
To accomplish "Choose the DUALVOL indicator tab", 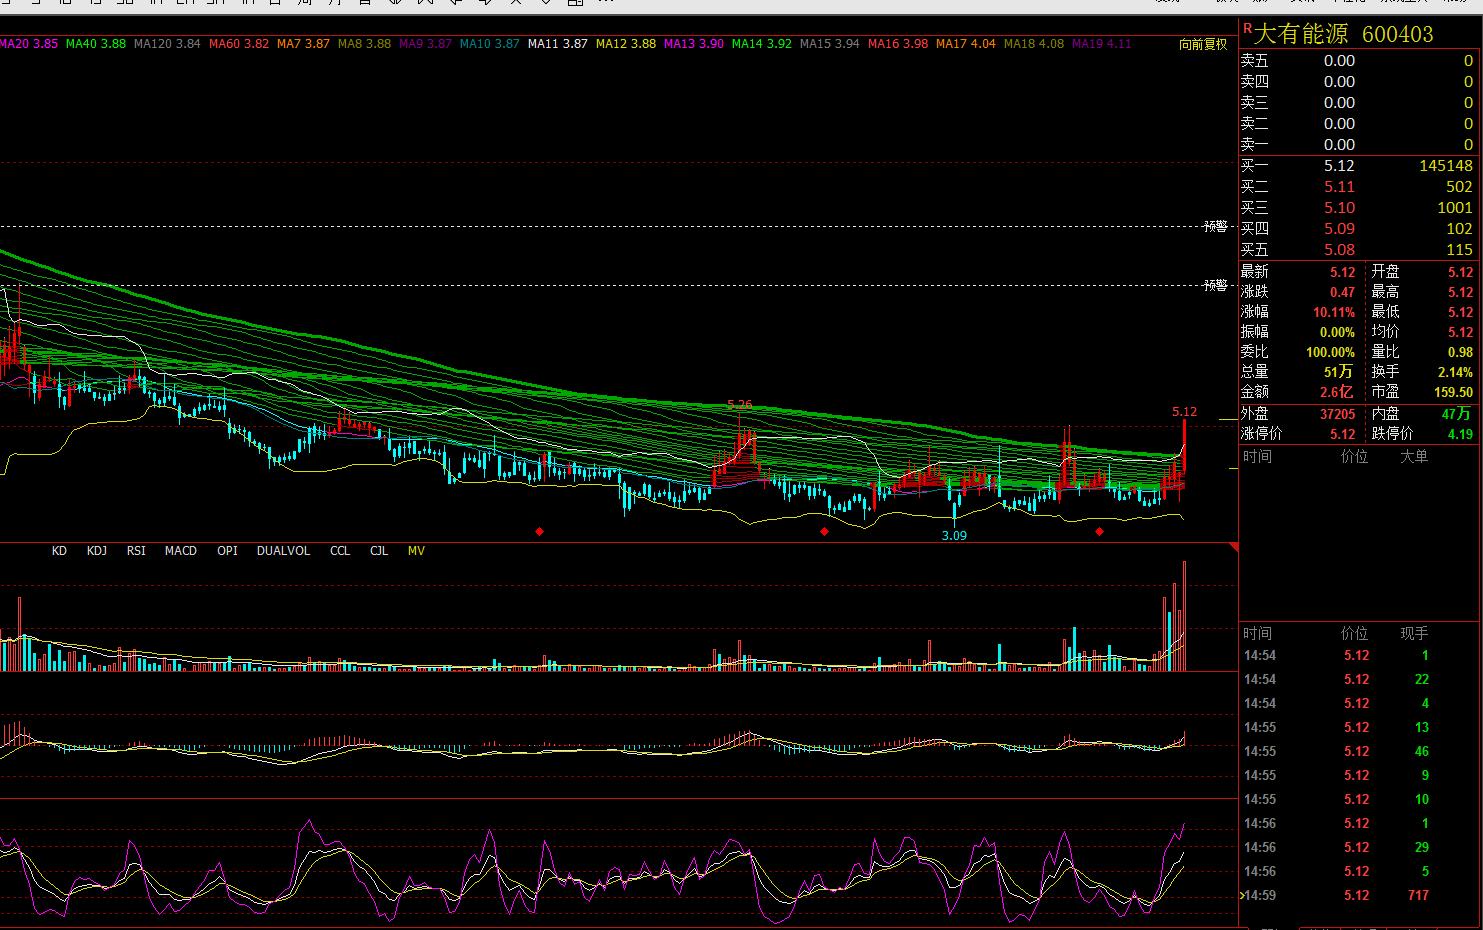I will click(x=283, y=551).
